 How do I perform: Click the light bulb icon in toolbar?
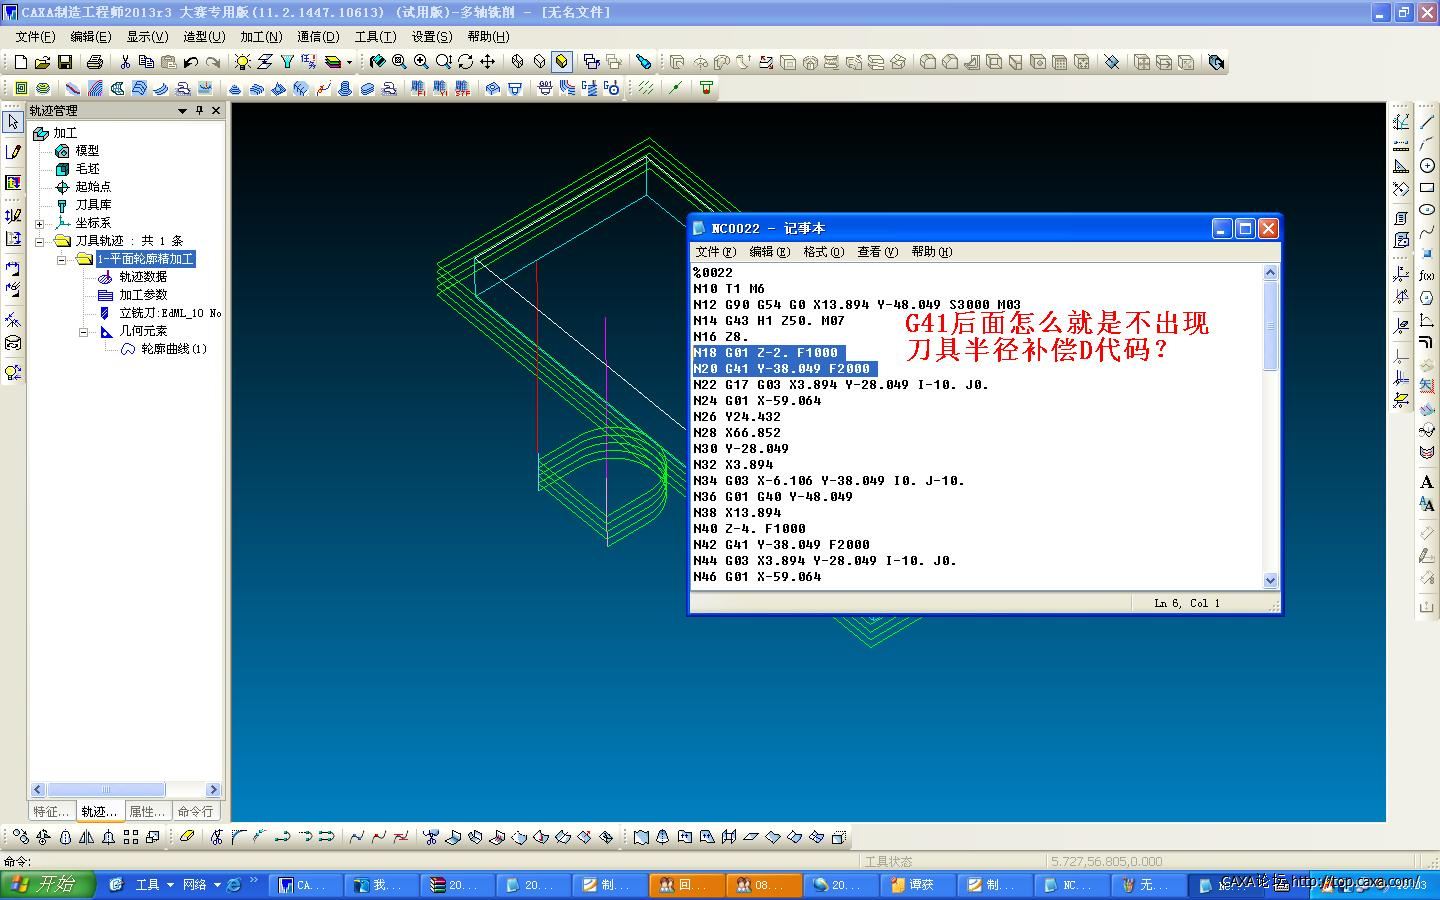[x=242, y=62]
